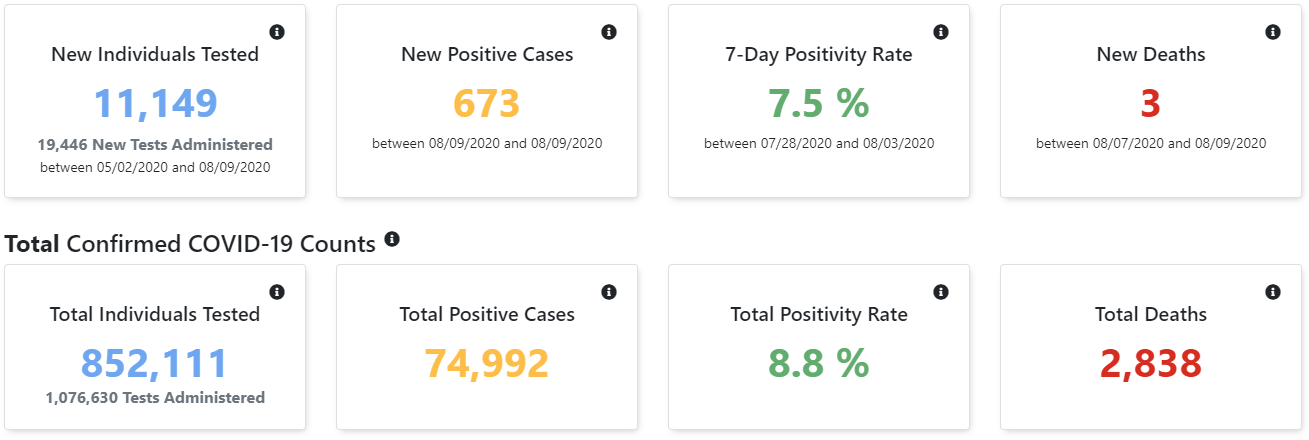Open the Total Positivity Rate info icon
Image resolution: width=1309 pixels, height=440 pixels.
pyautogui.click(x=941, y=292)
